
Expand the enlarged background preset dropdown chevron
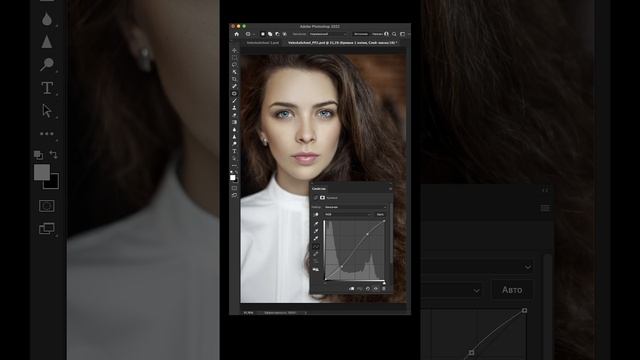pos(528,267)
